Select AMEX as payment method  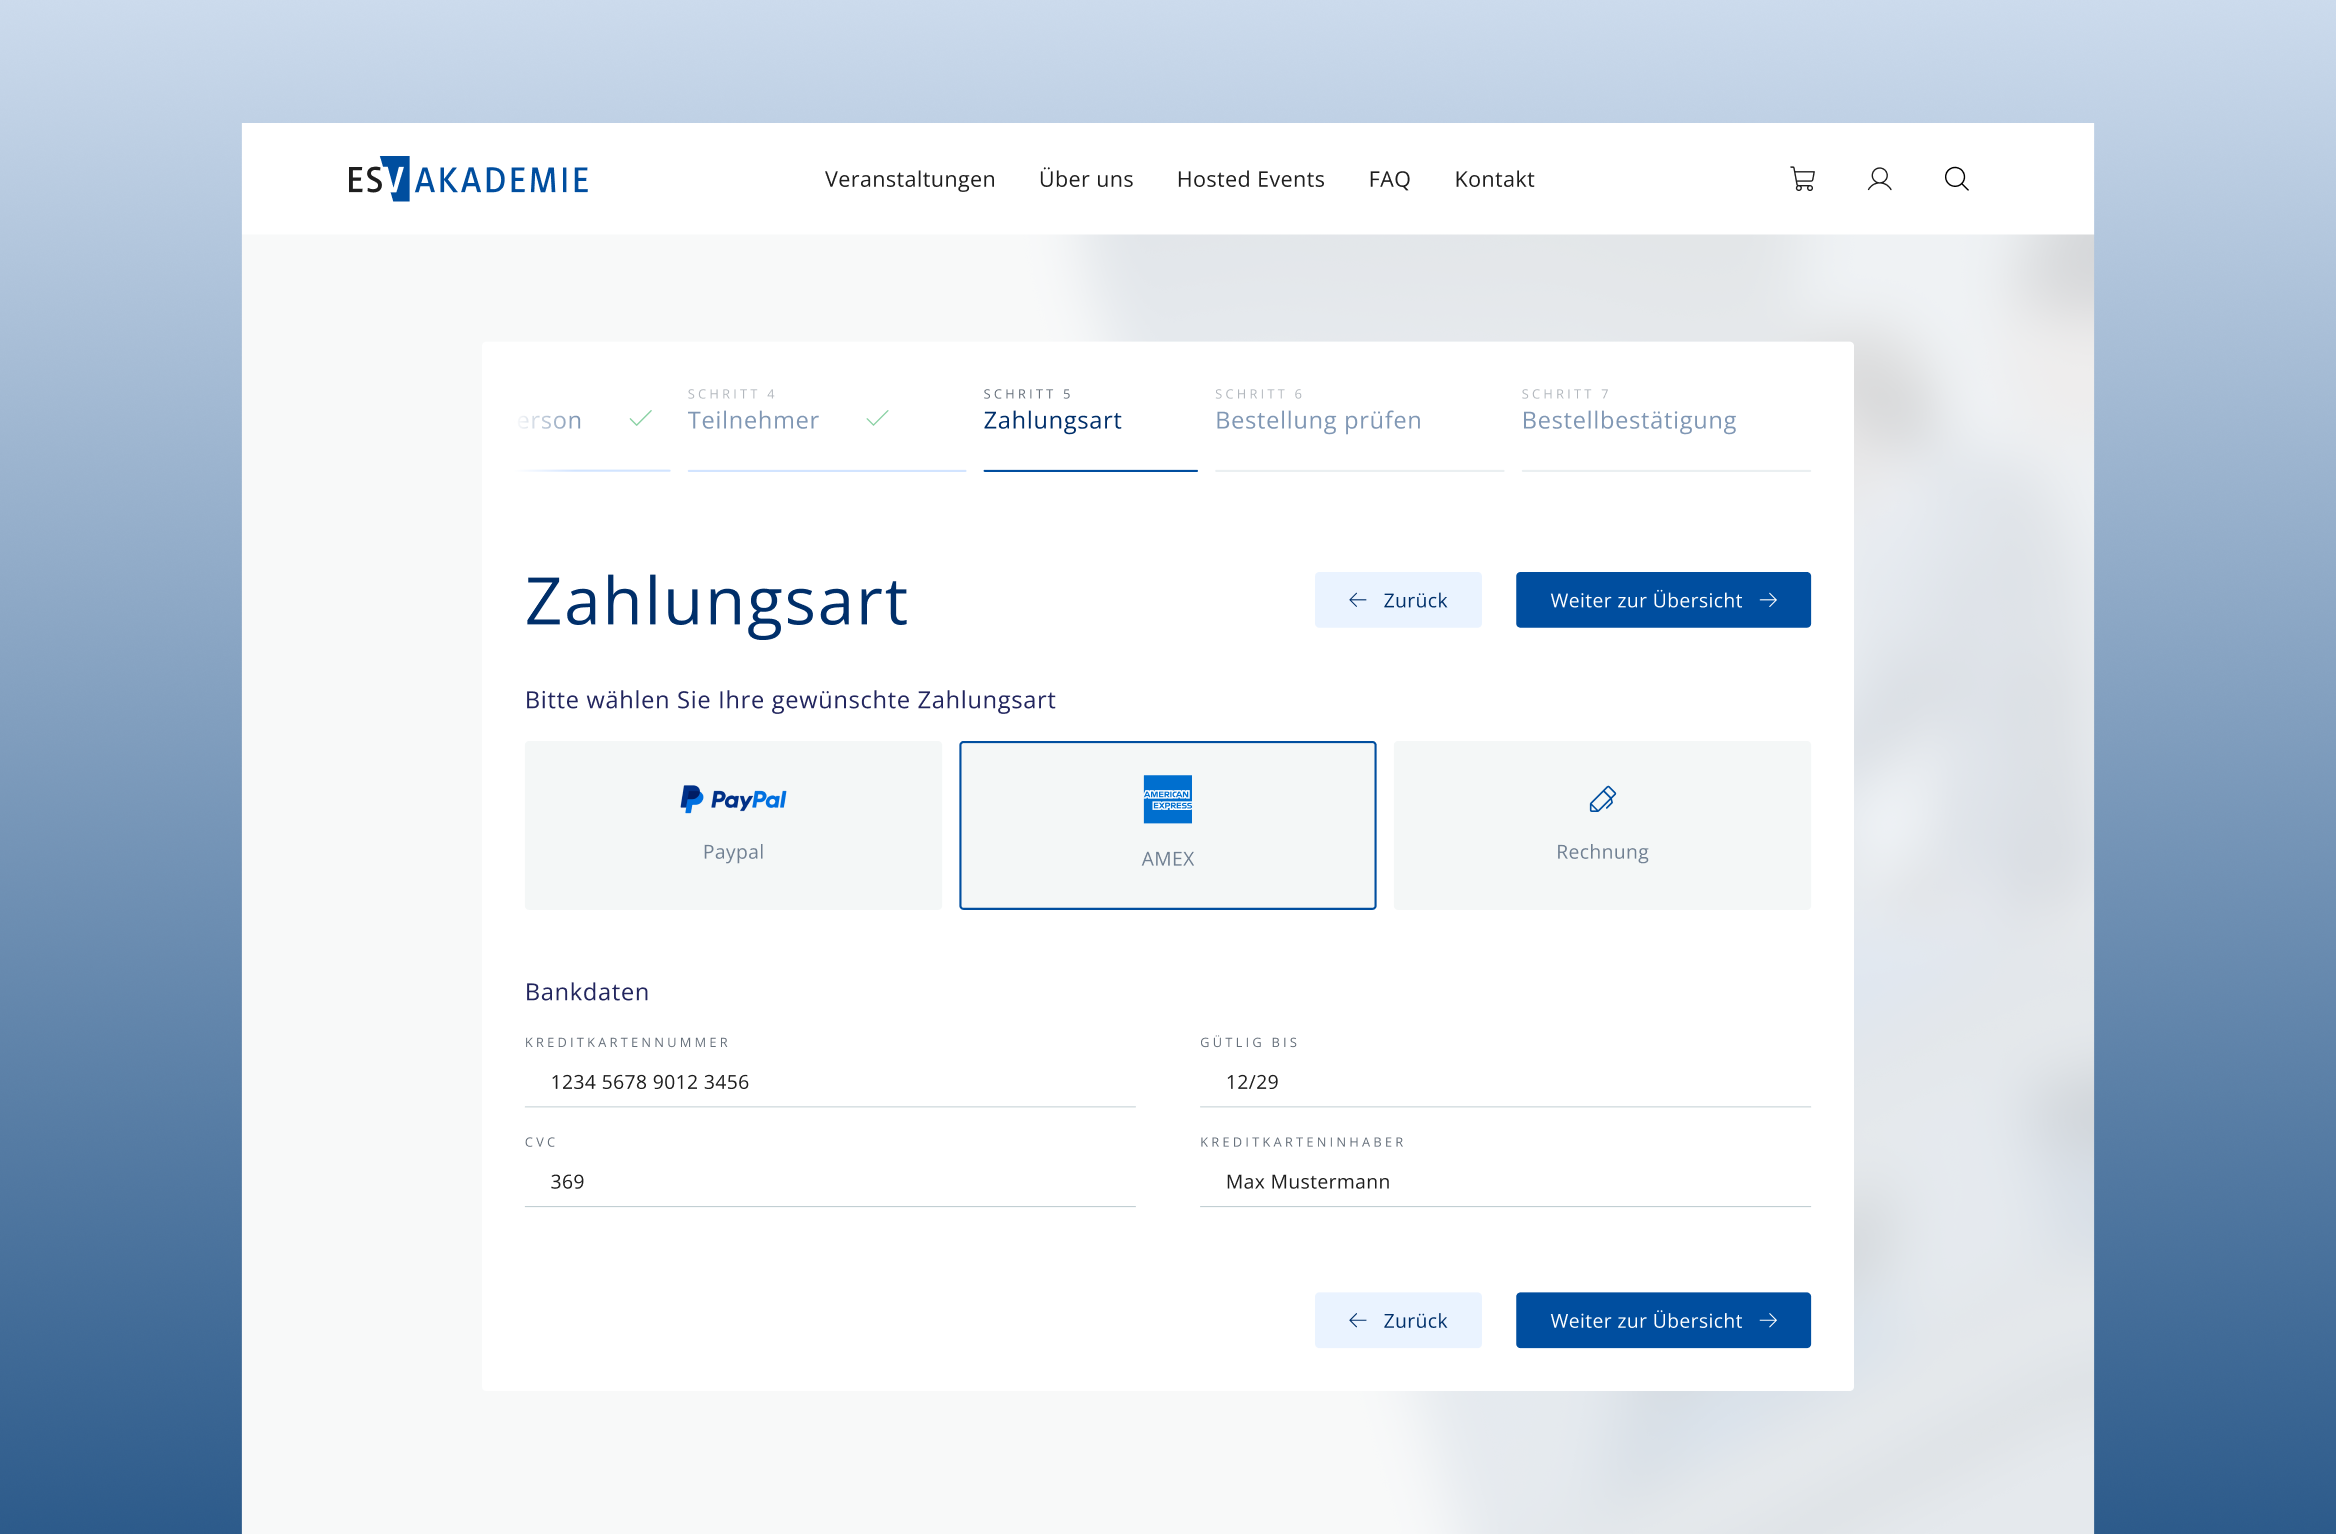[x=1167, y=824]
